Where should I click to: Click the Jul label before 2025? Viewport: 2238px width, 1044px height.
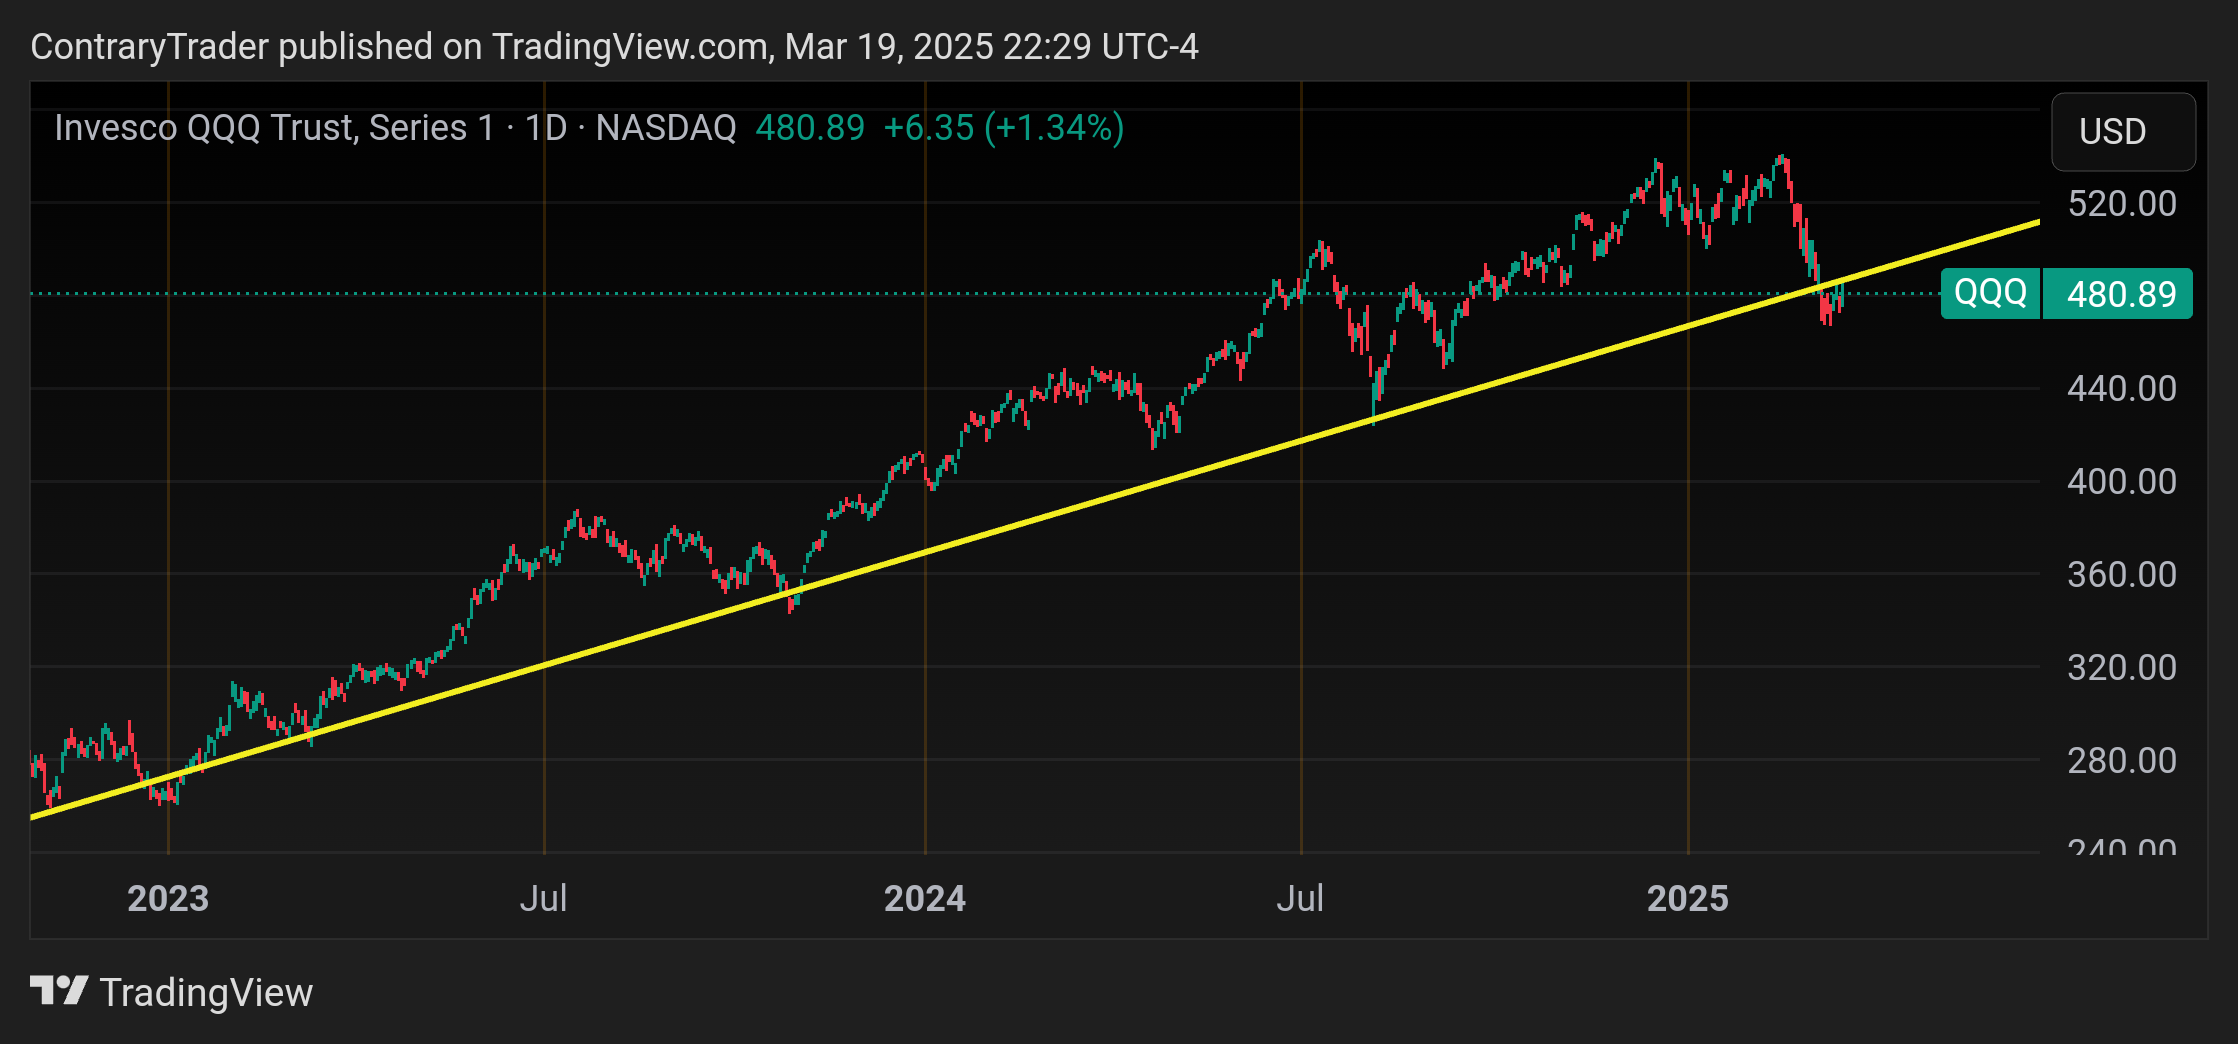[x=1300, y=898]
